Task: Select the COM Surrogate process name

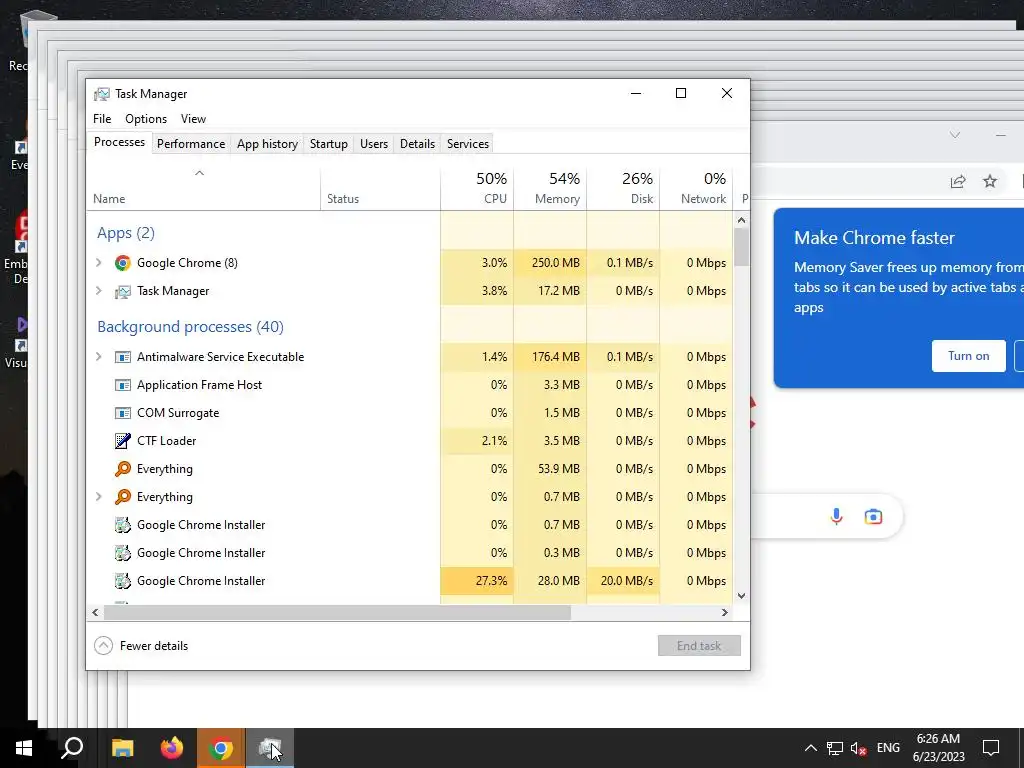Action: coord(178,413)
